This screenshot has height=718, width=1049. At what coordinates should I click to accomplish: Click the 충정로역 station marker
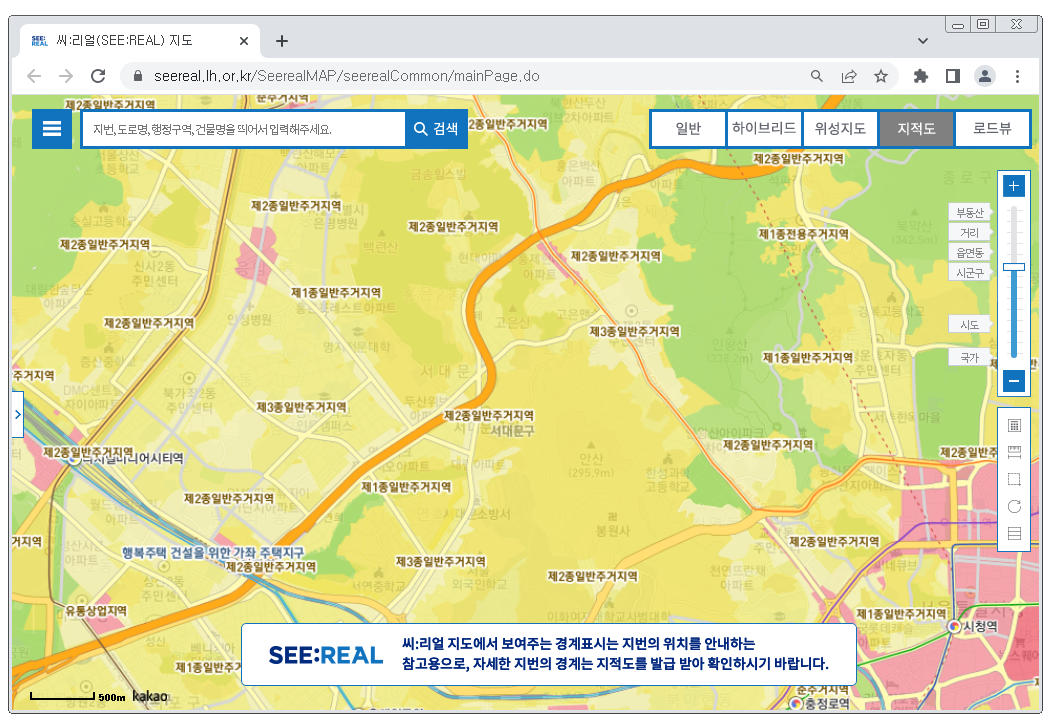[x=796, y=703]
